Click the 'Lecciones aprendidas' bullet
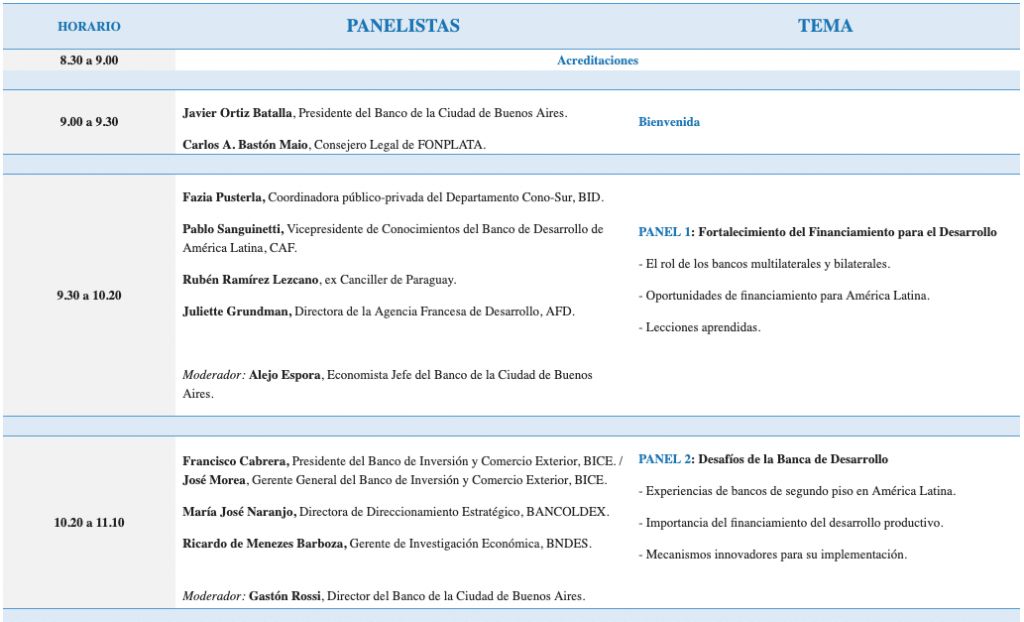Viewport: 1024px width, 622px height. tap(699, 327)
